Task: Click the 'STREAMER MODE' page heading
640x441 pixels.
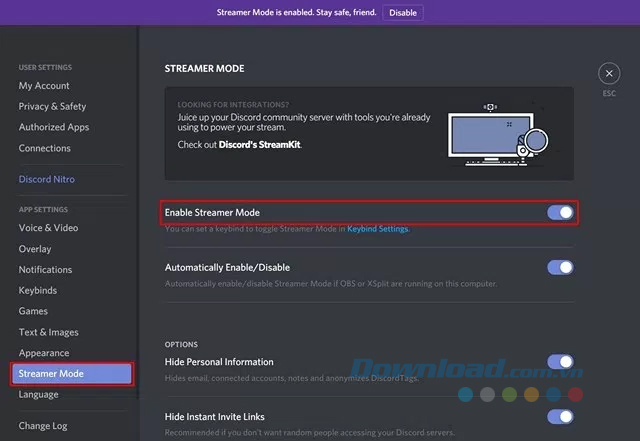Action: pos(204,69)
